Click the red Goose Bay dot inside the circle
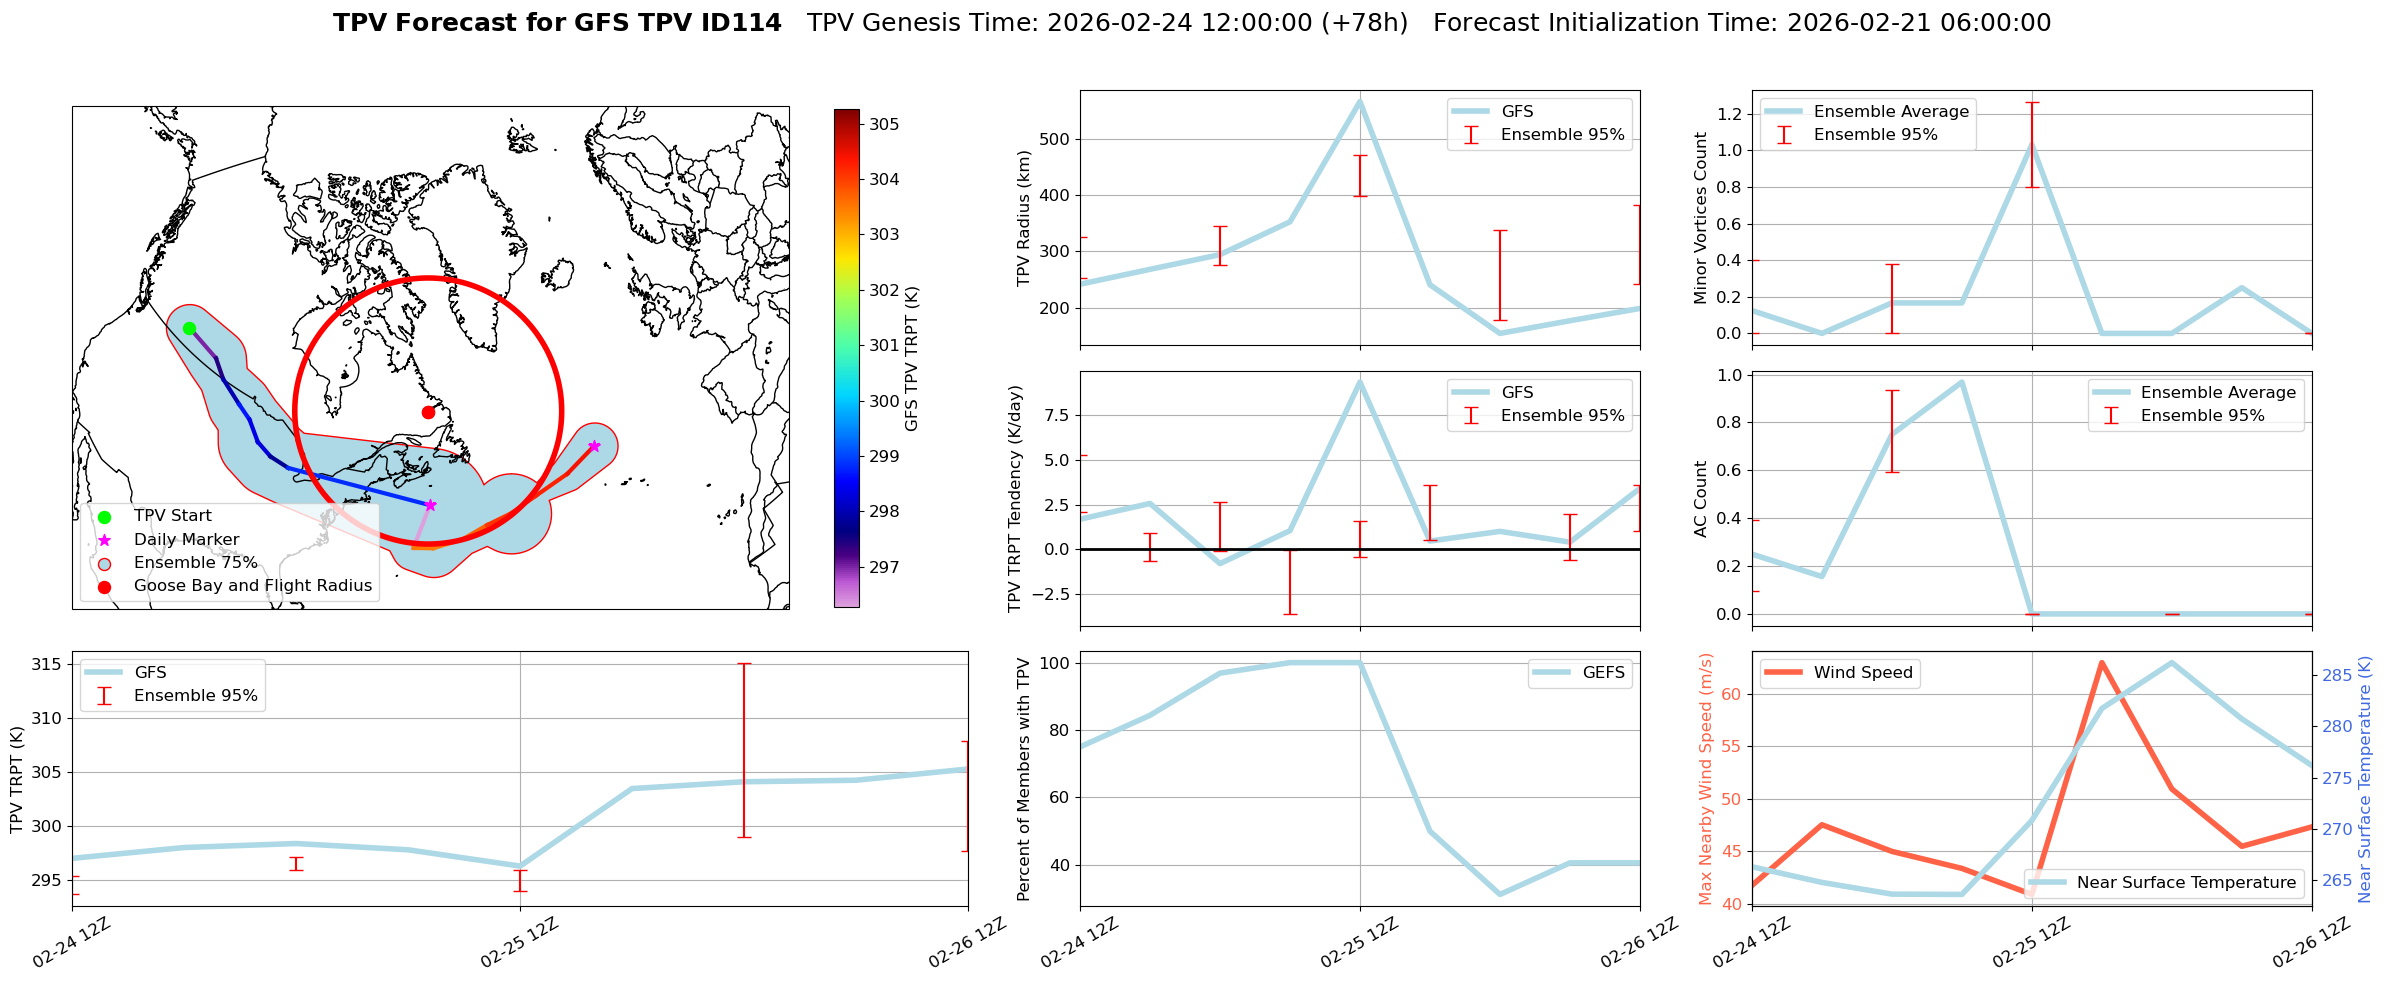 click(x=428, y=412)
